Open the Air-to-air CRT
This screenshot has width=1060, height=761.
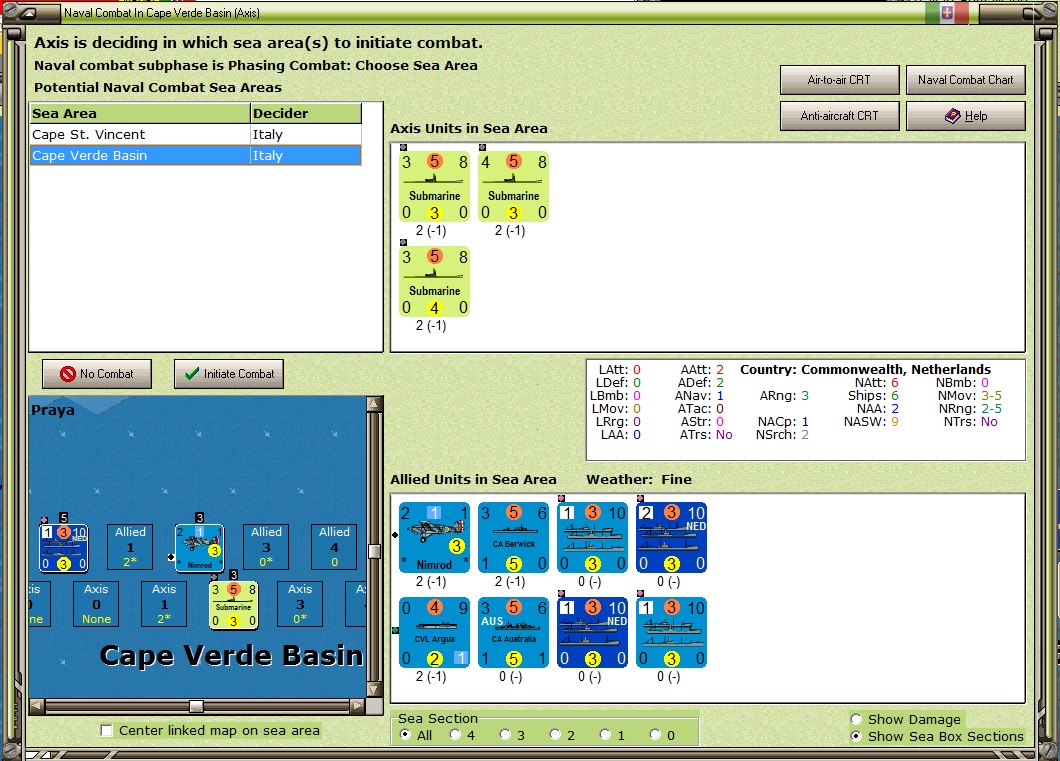click(840, 80)
